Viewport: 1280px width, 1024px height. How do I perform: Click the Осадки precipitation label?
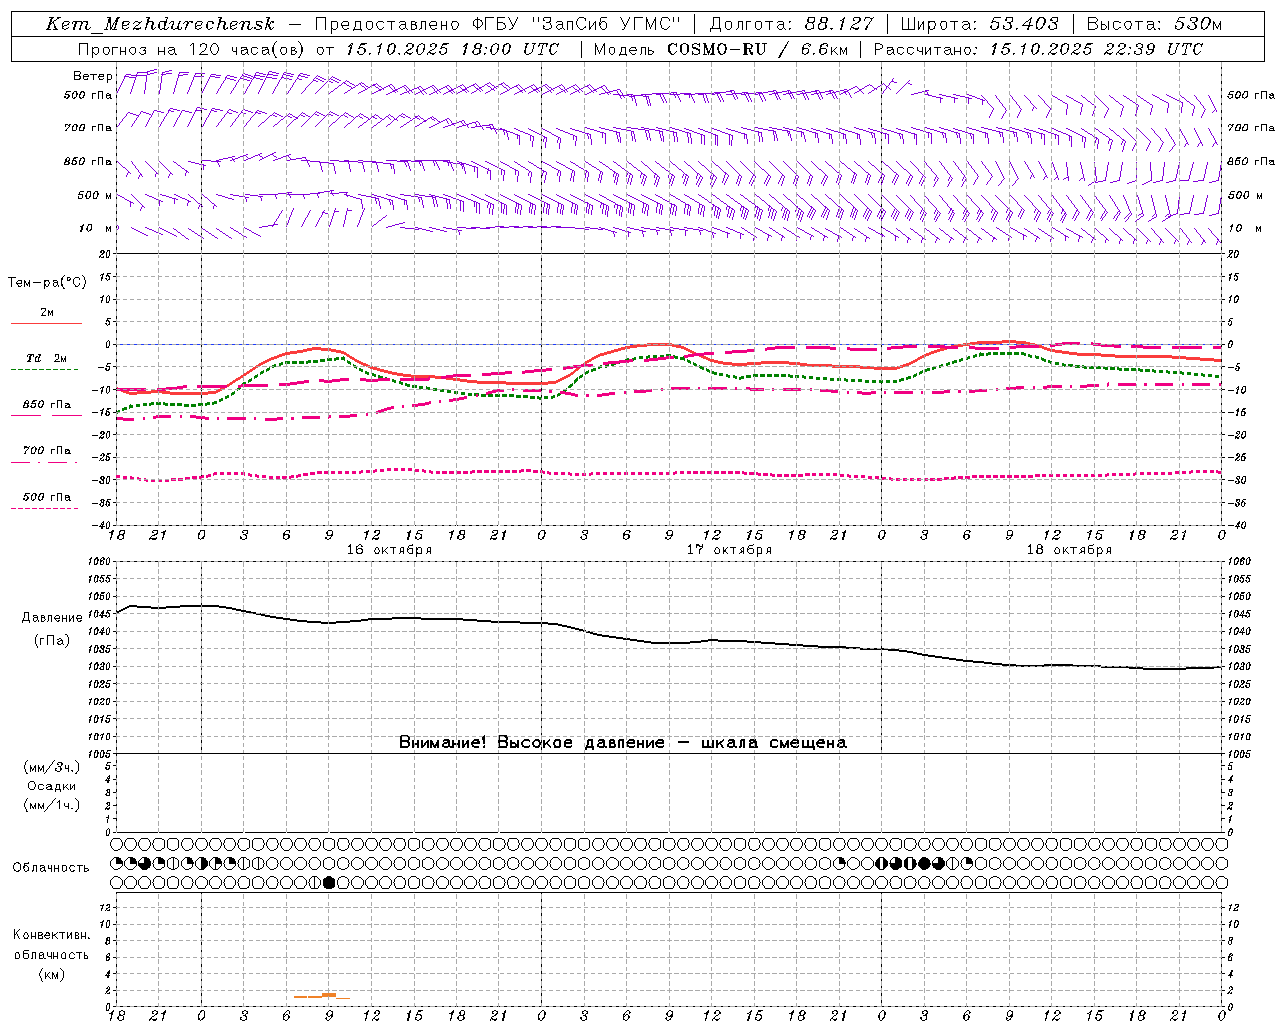click(52, 786)
